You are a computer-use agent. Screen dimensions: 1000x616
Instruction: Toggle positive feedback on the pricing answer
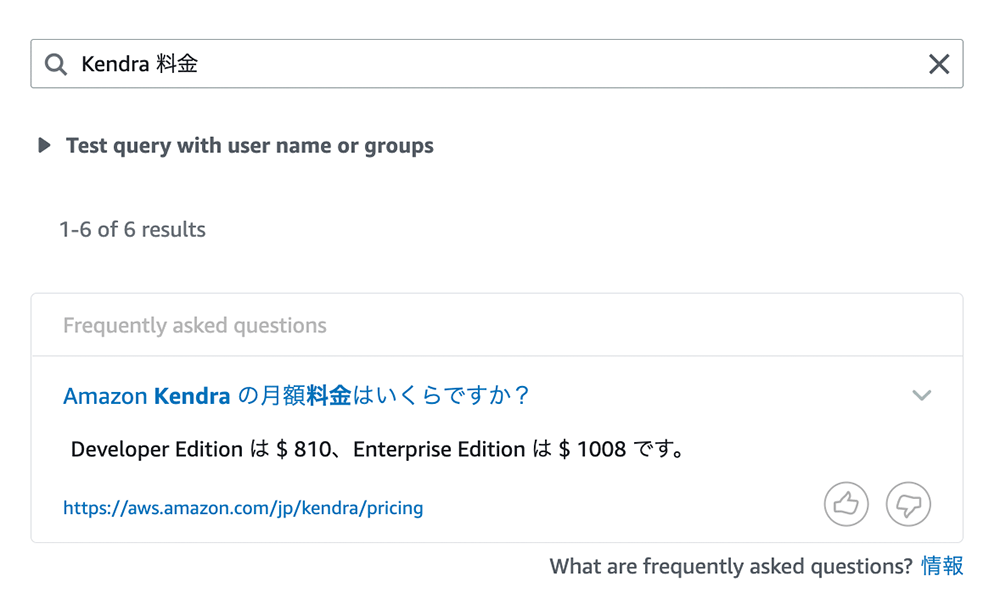(846, 504)
